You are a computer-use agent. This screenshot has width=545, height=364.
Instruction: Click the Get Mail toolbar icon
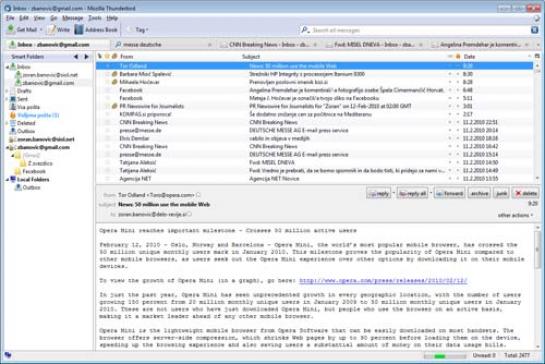click(x=11, y=30)
